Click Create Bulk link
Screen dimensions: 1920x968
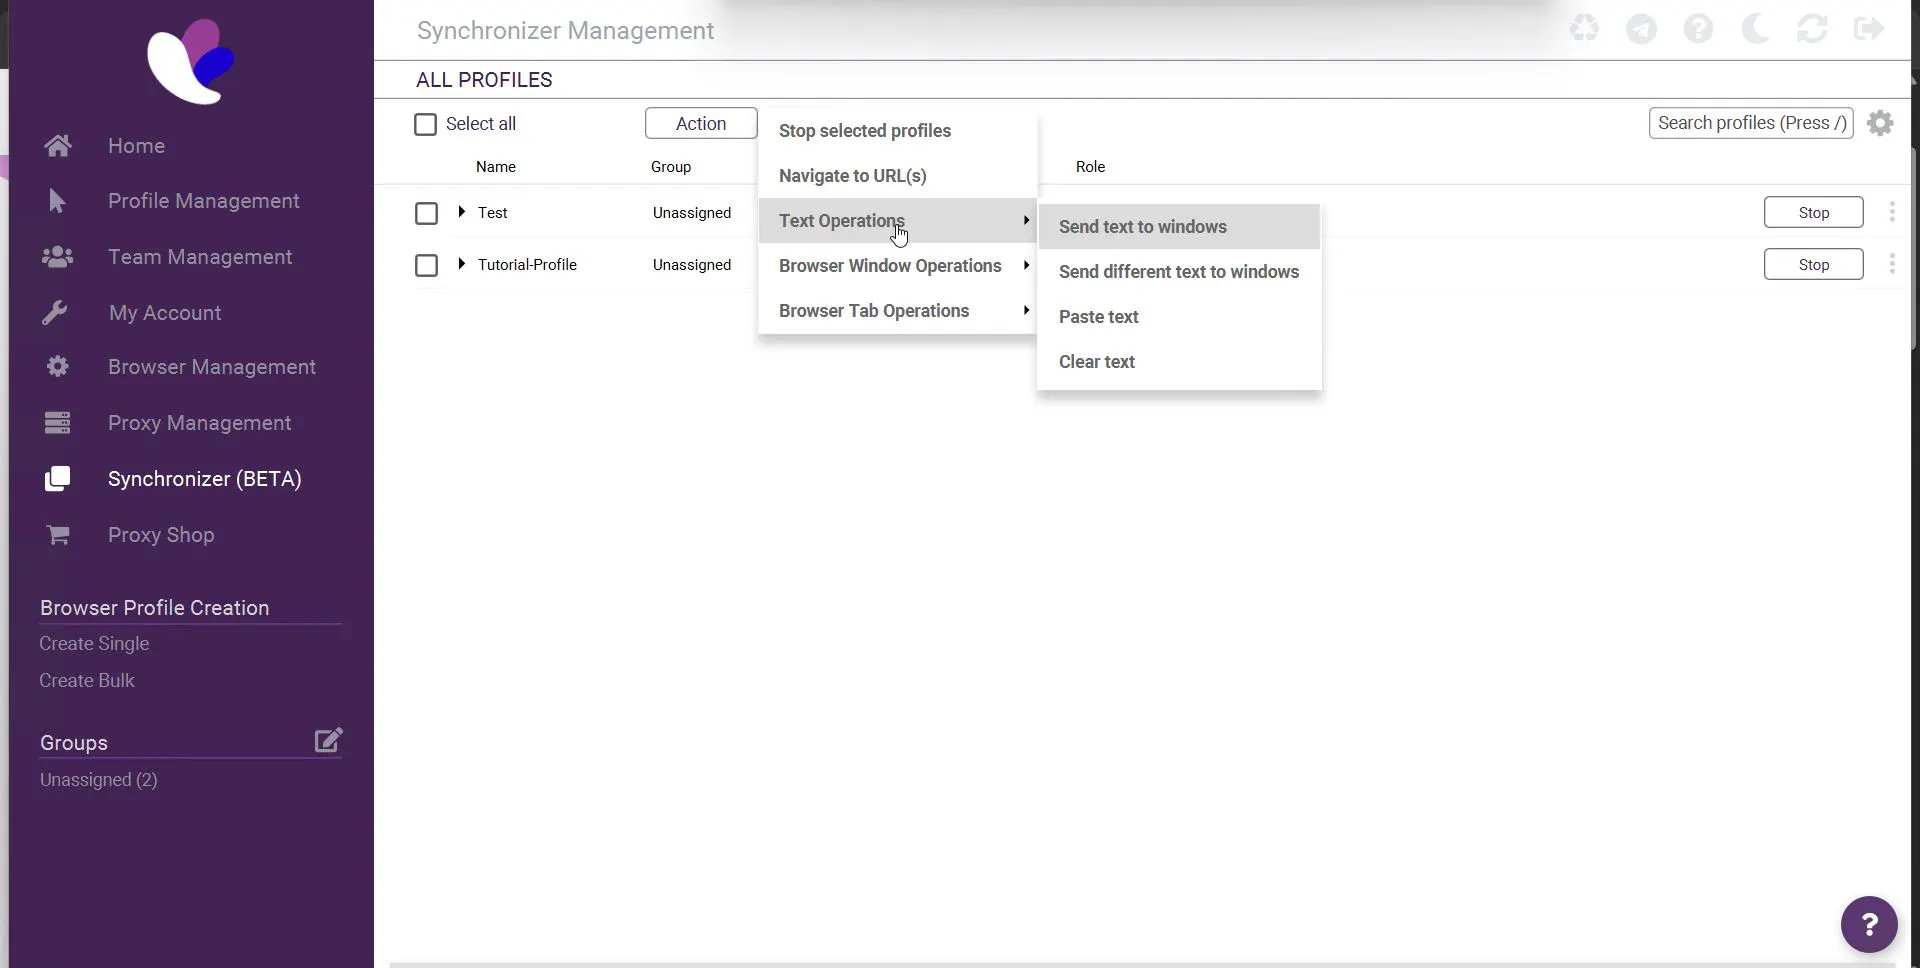(x=87, y=681)
